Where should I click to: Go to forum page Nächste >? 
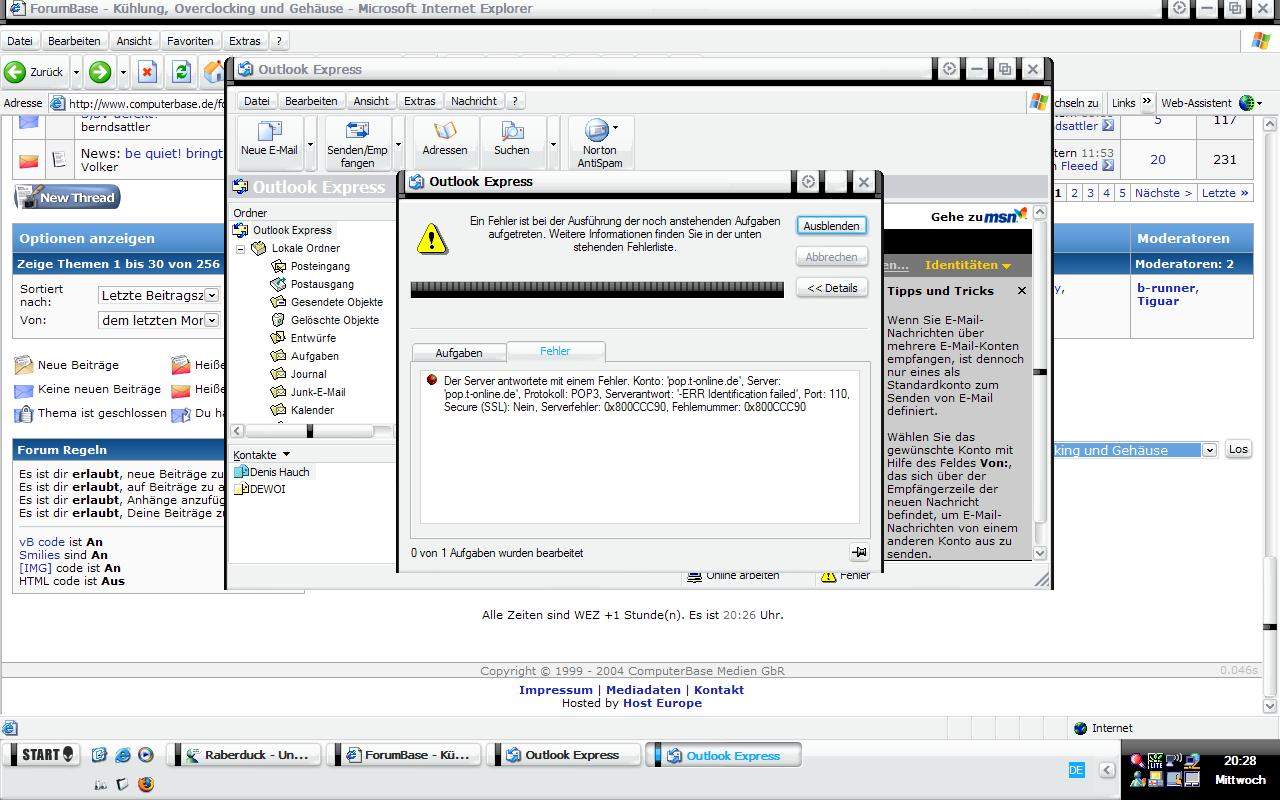pos(1163,193)
